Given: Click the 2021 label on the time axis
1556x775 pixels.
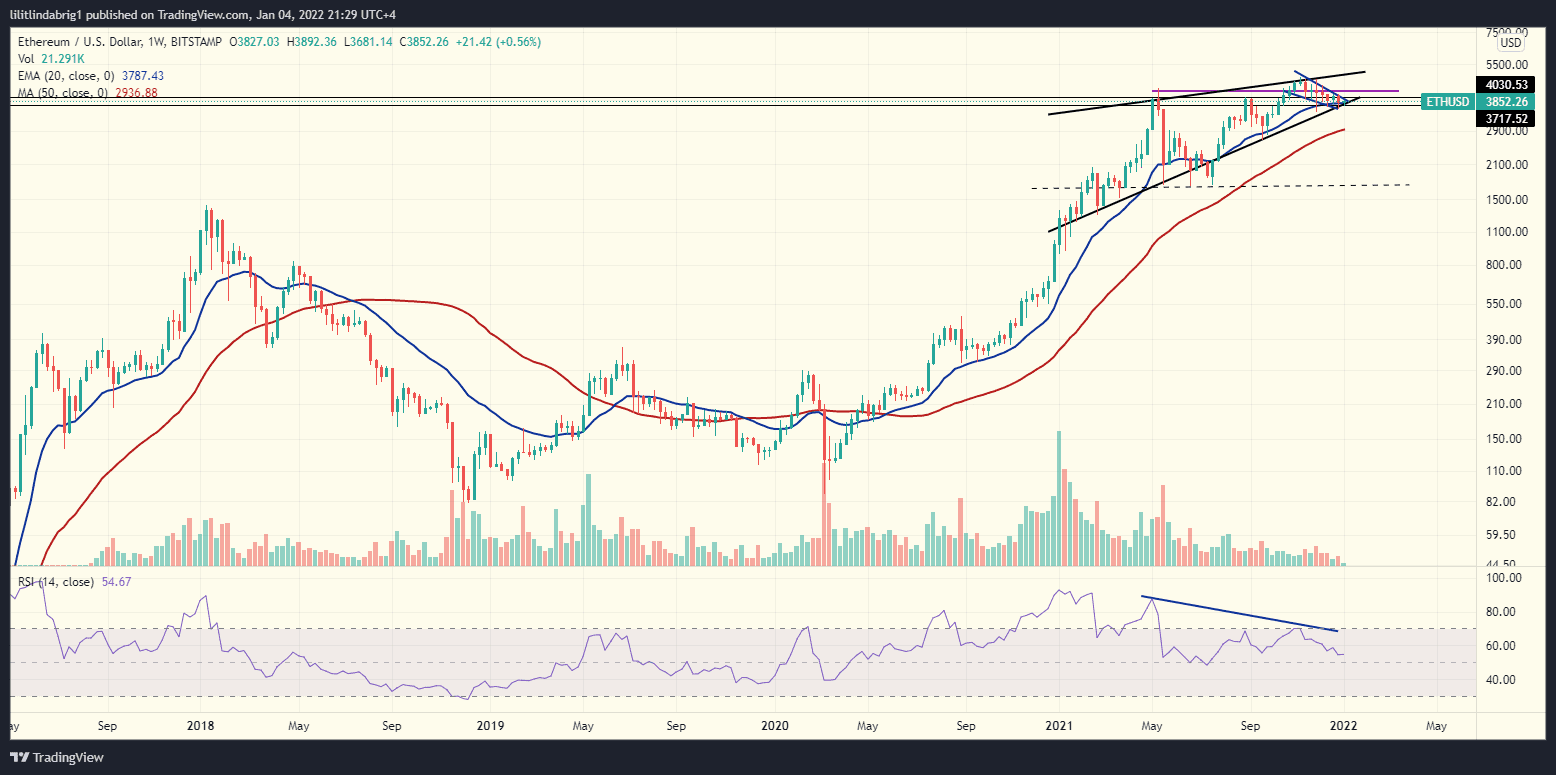Looking at the screenshot, I should [1057, 726].
